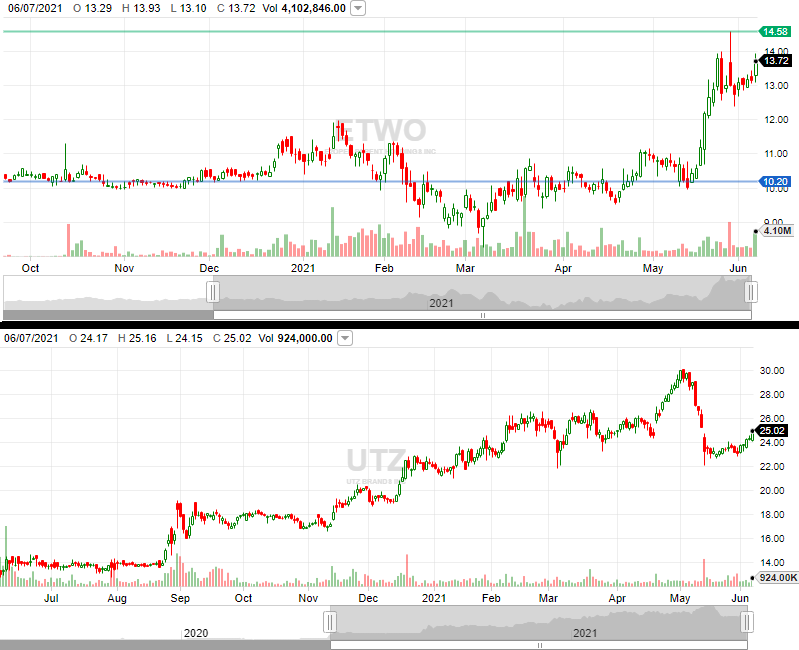
Task: Open the ETWO chart data dropdown arrow
Action: [358, 9]
